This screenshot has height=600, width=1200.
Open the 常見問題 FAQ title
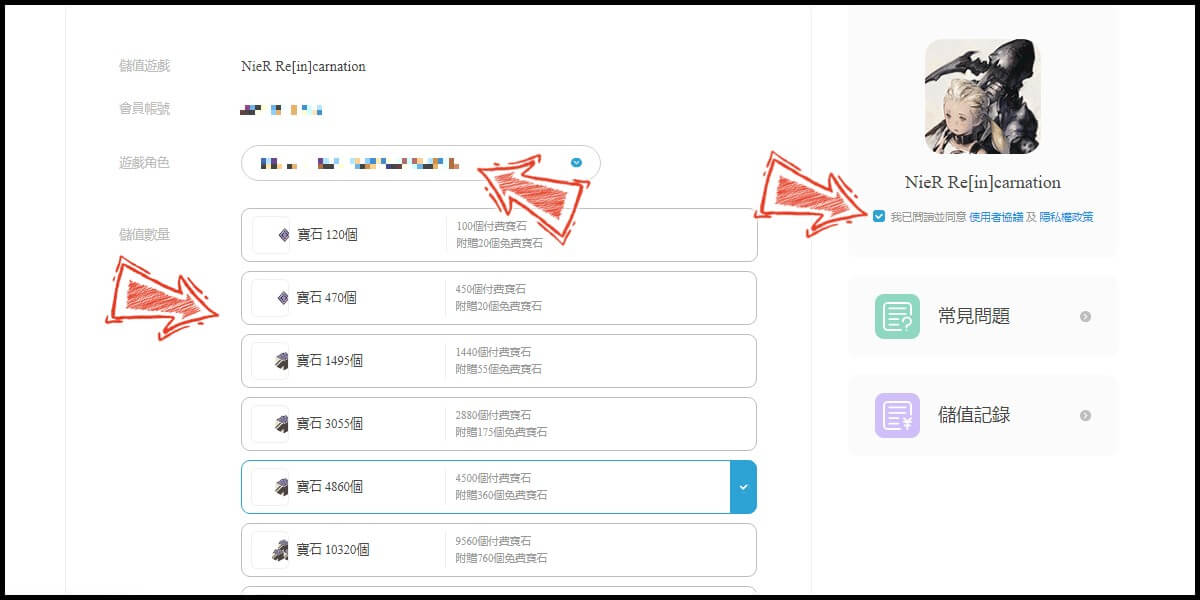coord(976,316)
